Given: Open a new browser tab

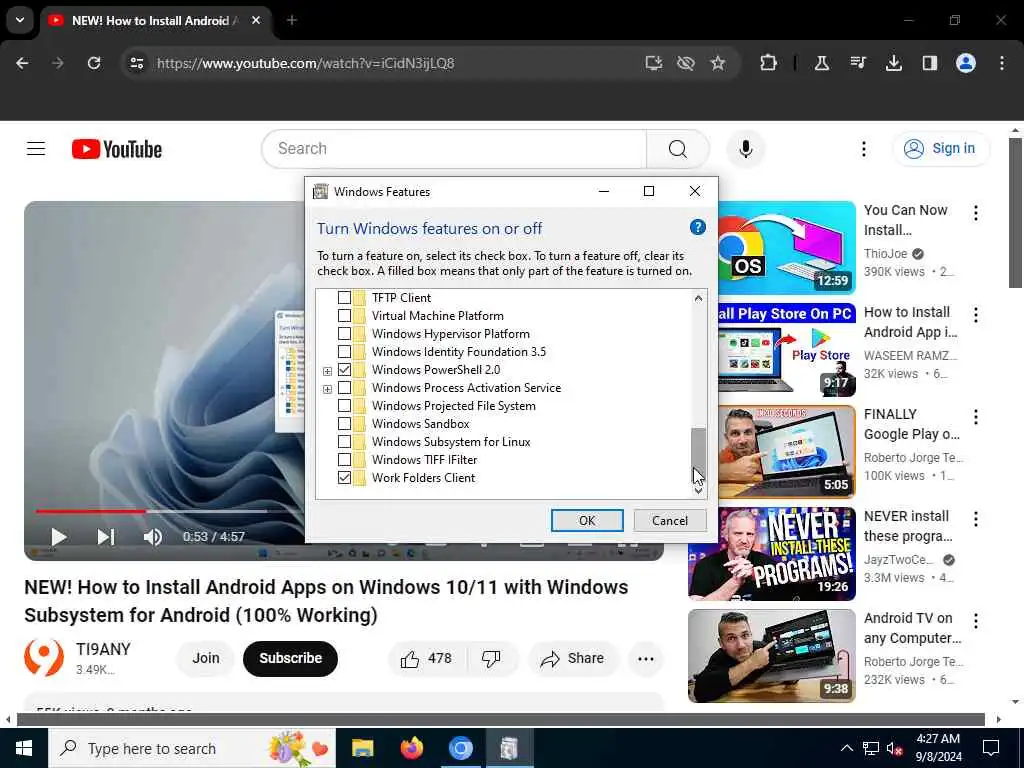Looking at the screenshot, I should (292, 20).
